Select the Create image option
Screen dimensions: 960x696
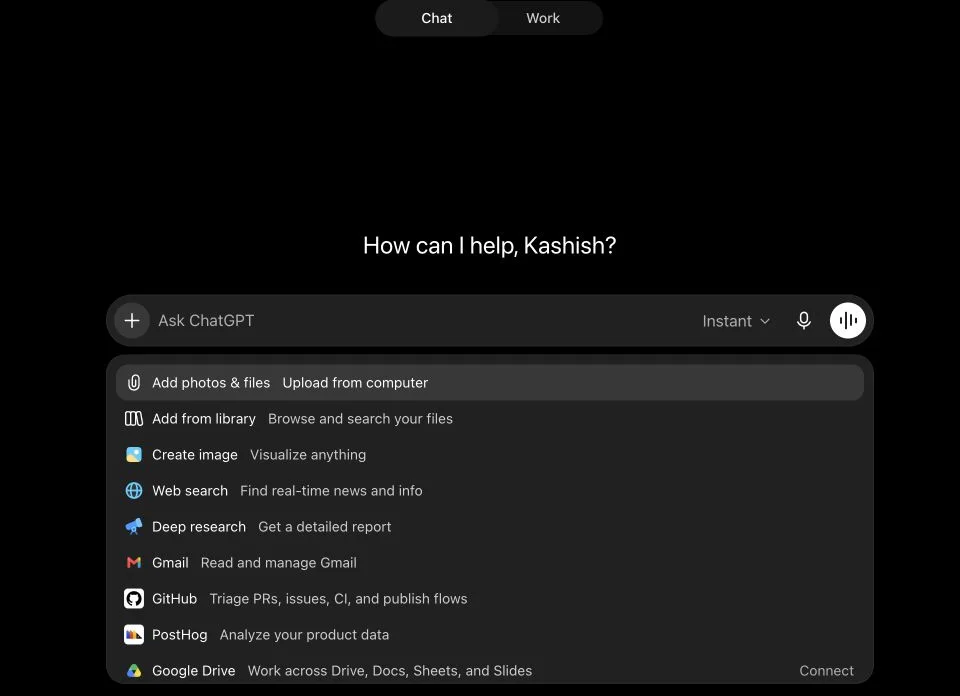[x=490, y=455]
